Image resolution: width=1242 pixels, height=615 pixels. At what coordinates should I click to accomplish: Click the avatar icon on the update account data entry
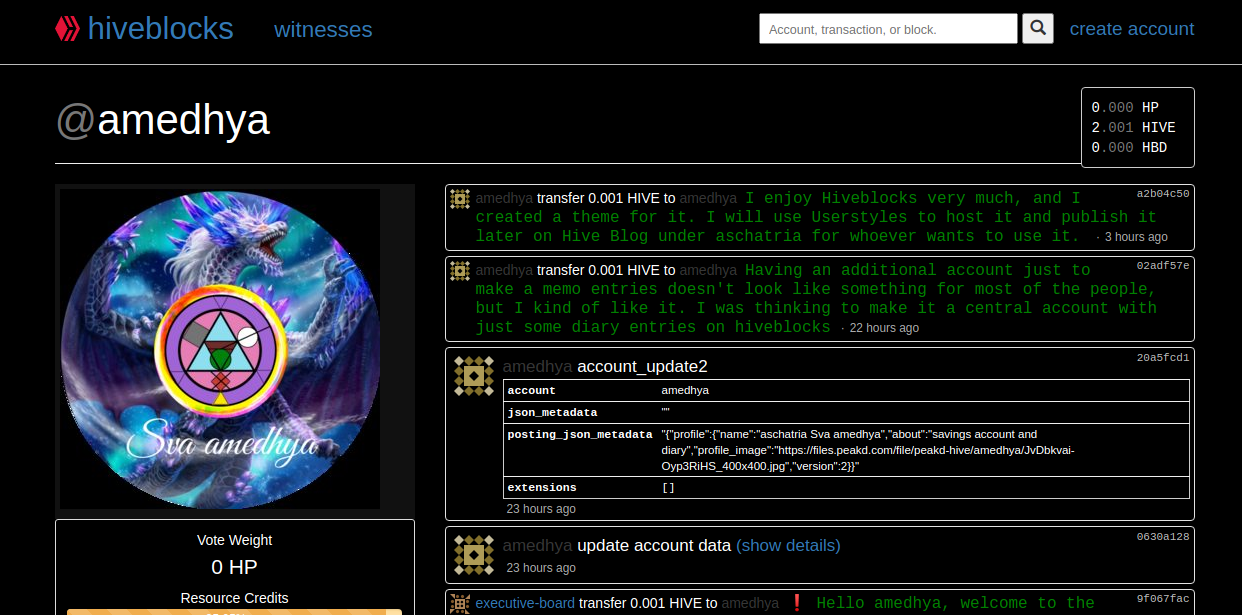coord(474,555)
